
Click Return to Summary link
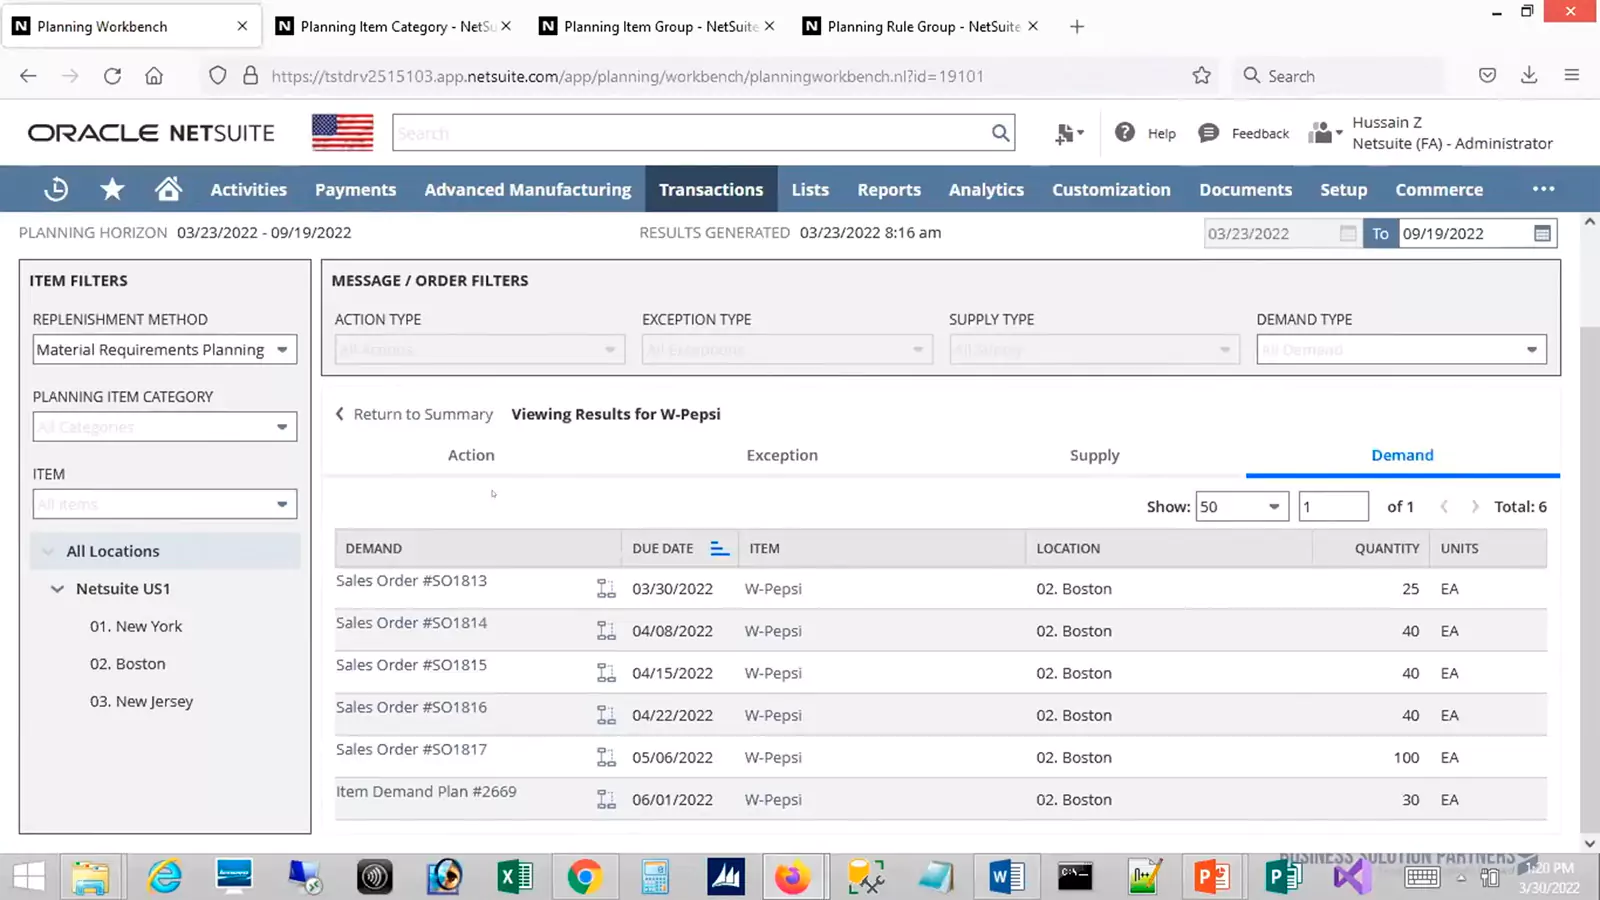[414, 414]
